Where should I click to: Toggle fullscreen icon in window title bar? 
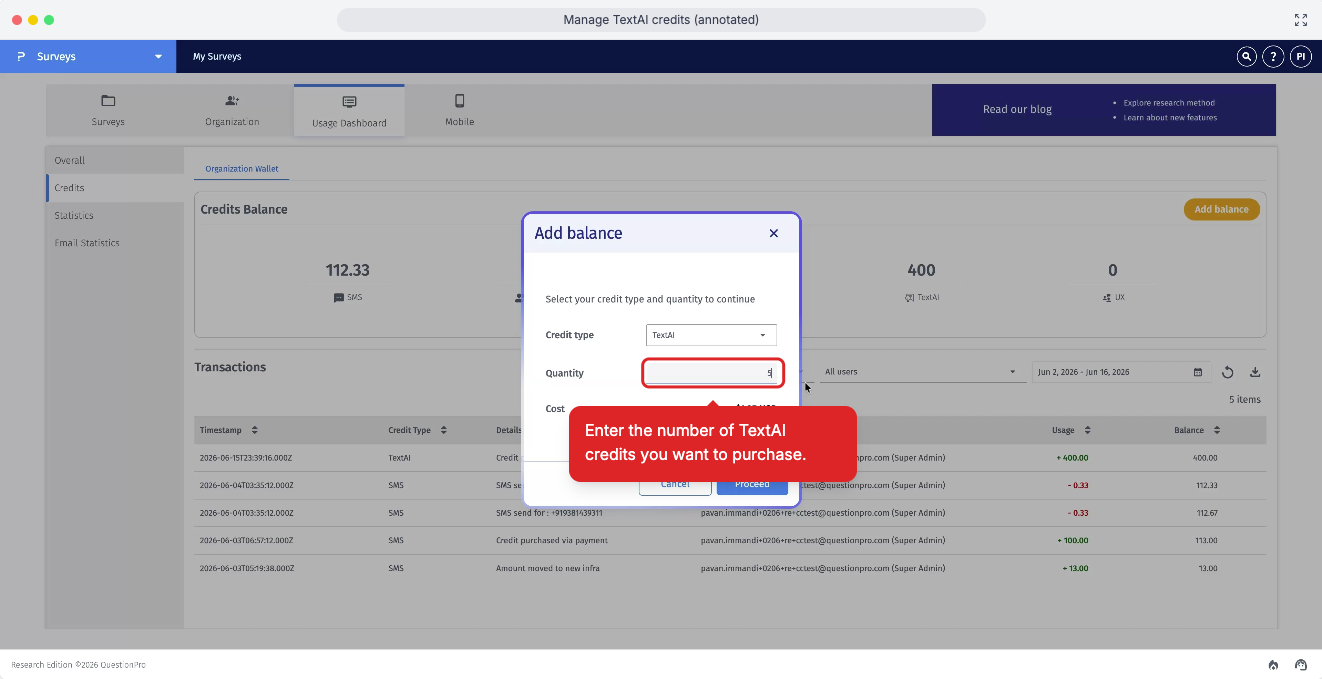pyautogui.click(x=1301, y=20)
